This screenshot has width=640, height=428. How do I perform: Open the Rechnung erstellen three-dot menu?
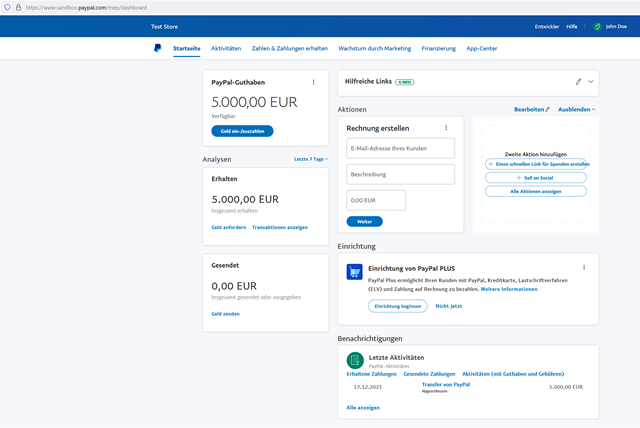[446, 128]
